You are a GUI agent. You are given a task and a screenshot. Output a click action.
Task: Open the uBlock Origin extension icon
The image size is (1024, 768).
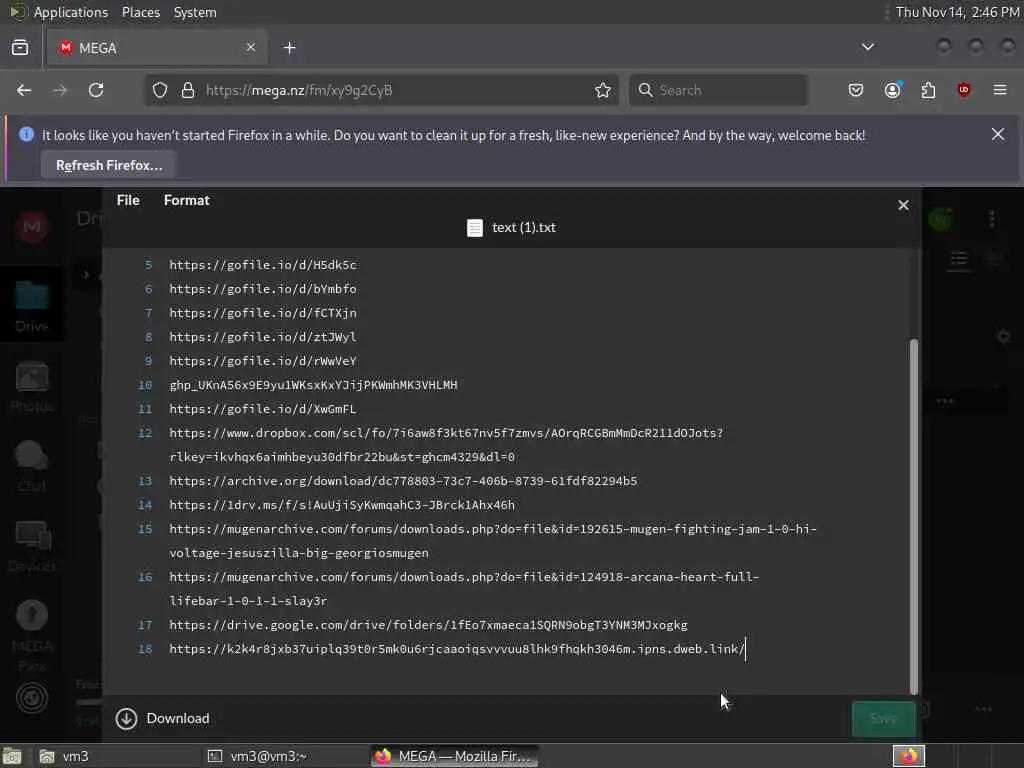pyautogui.click(x=964, y=90)
